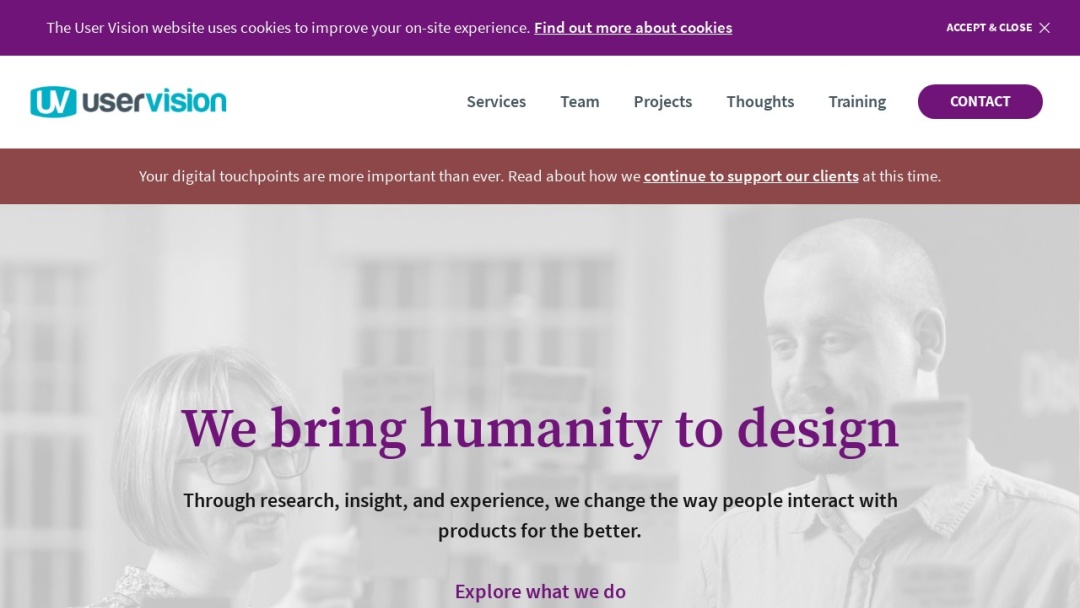Click the 'user vision' wordmark text
1080x608 pixels.
152,101
